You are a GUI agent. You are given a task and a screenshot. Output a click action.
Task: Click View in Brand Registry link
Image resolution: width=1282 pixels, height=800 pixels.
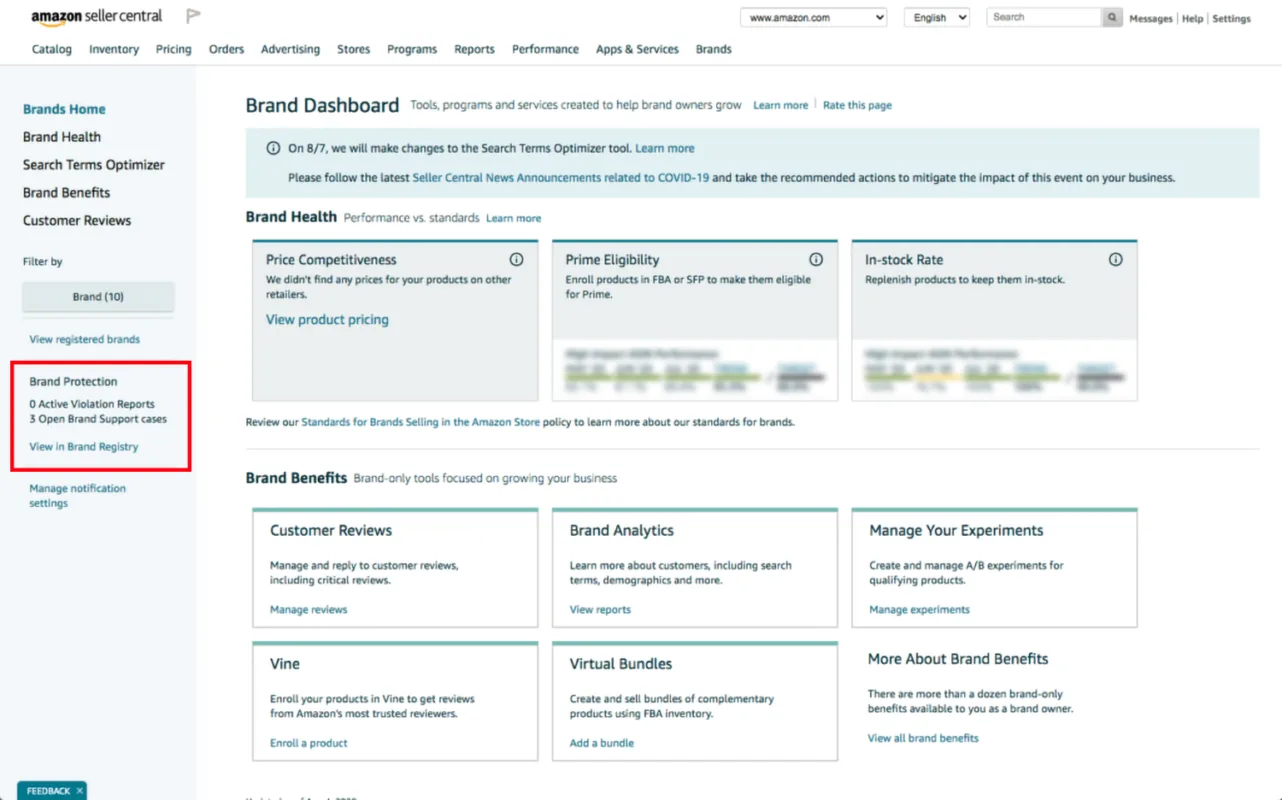point(84,447)
